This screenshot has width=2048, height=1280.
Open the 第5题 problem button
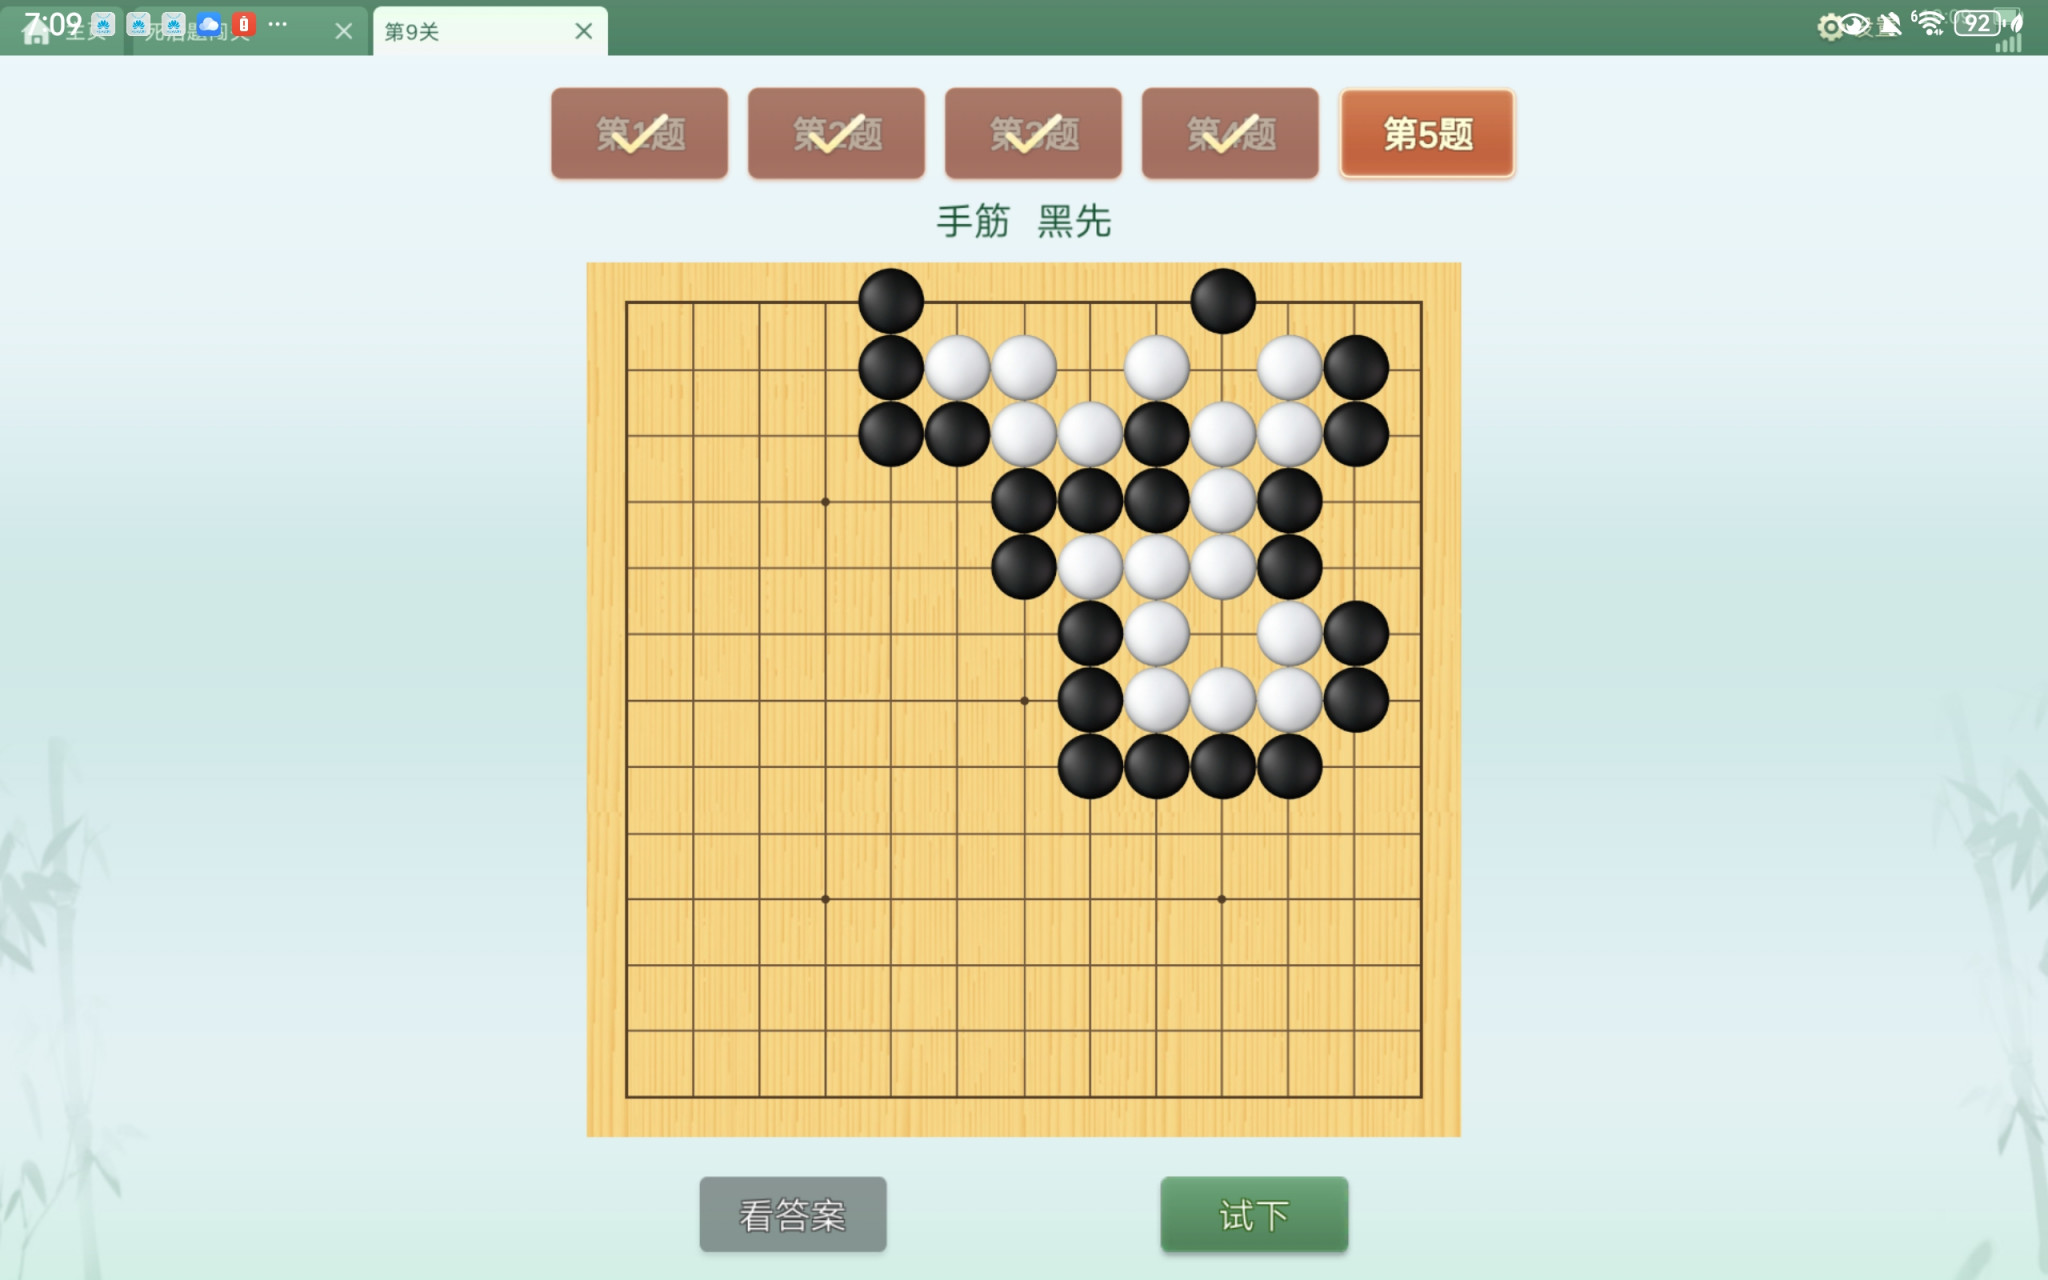pos(1427,133)
